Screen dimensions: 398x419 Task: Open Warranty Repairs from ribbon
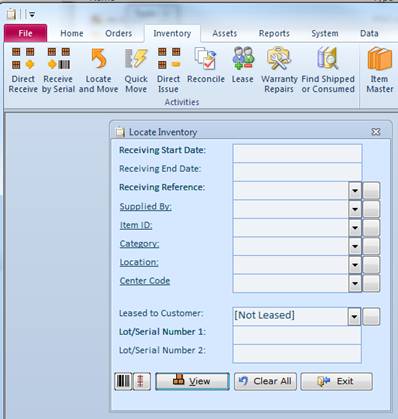[279, 70]
